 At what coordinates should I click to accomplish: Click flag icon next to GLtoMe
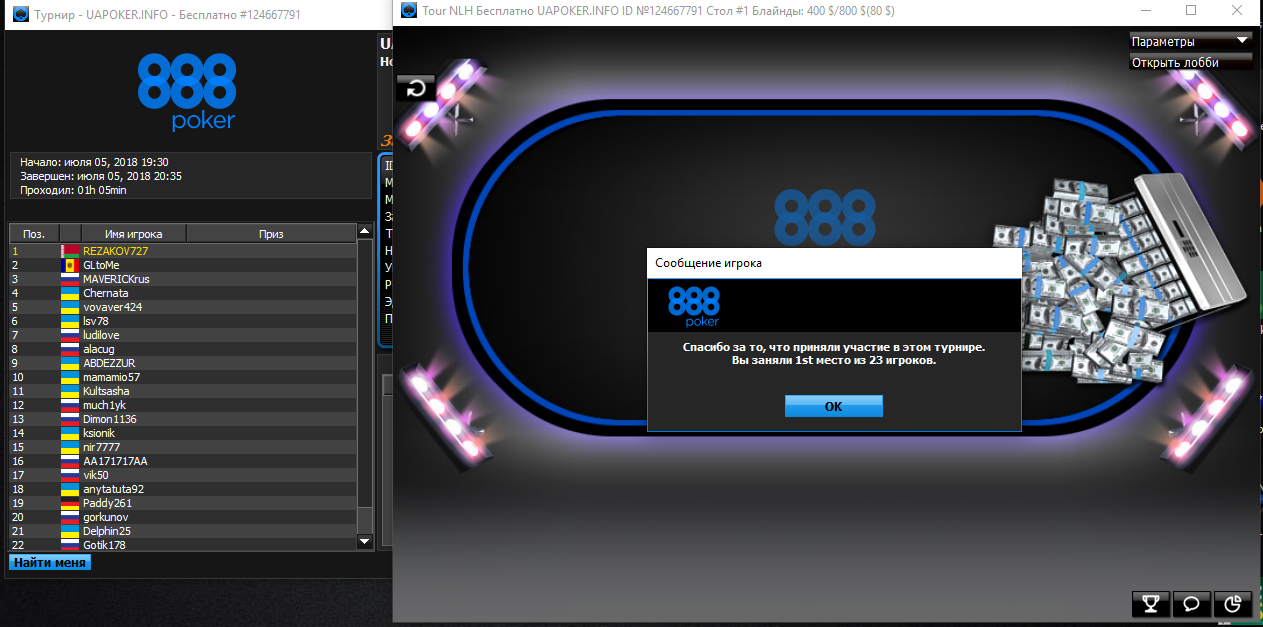pos(70,265)
